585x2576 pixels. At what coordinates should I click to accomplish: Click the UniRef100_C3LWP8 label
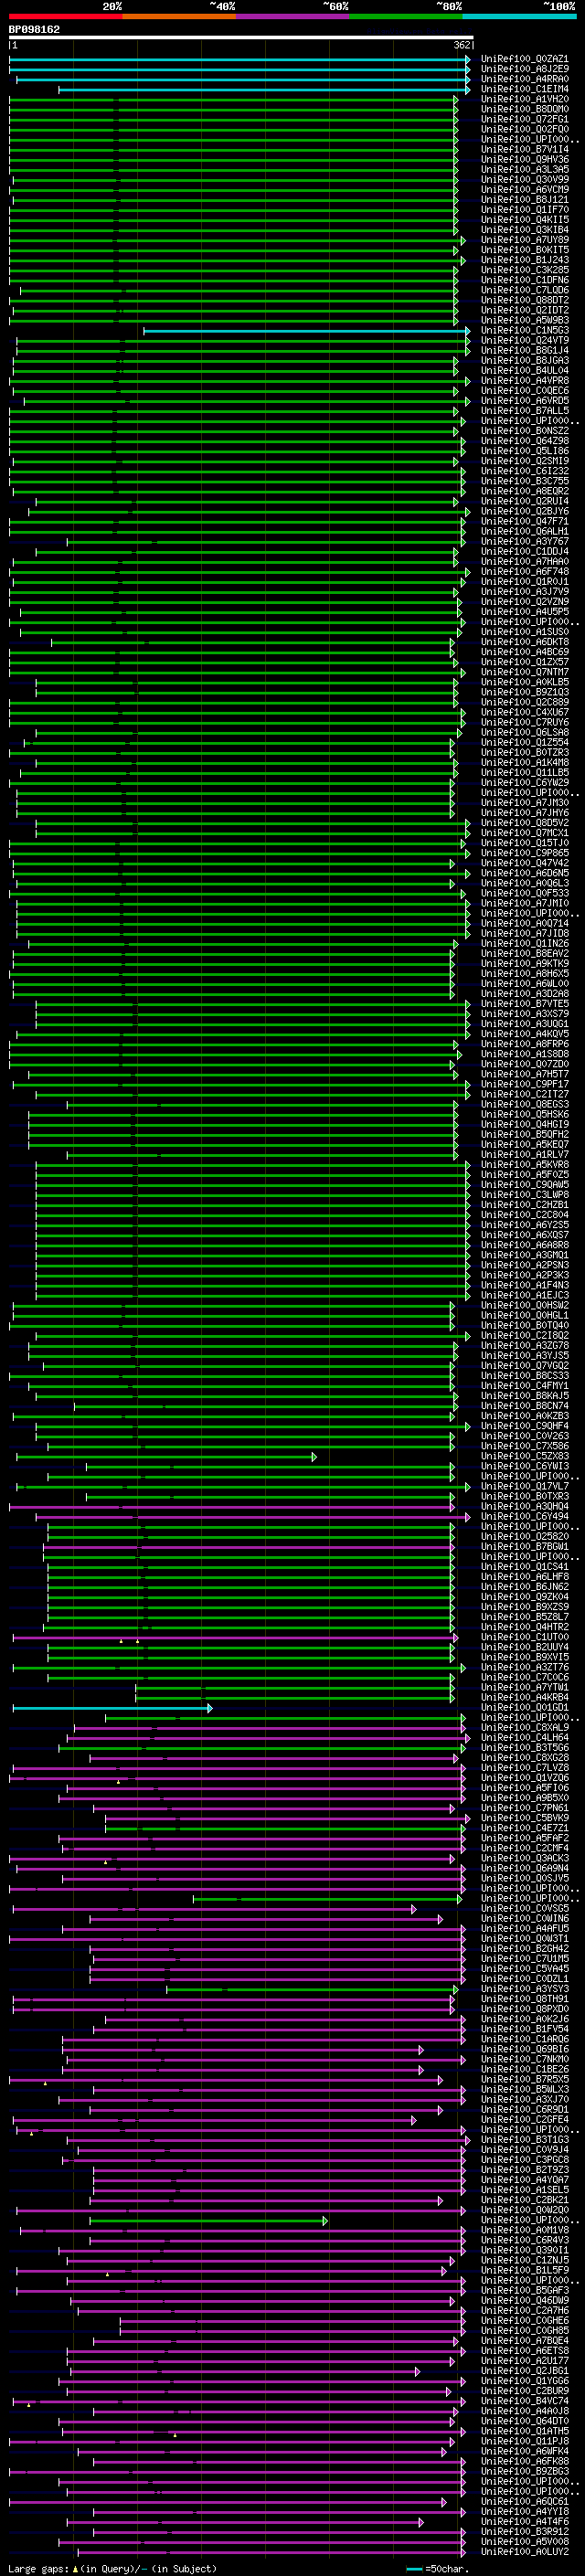pos(524,1195)
